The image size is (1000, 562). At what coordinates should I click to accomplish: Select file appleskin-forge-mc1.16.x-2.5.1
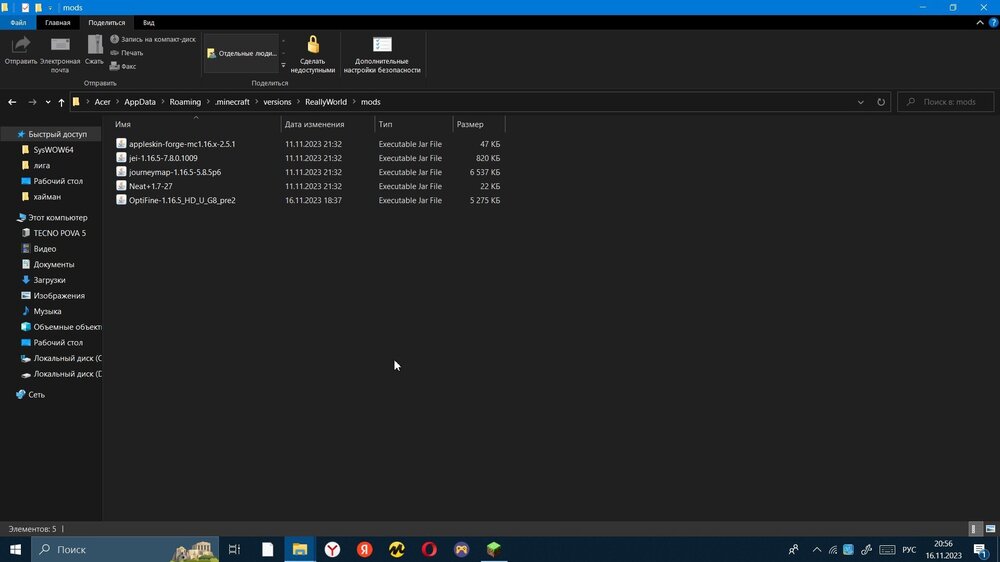coord(182,144)
